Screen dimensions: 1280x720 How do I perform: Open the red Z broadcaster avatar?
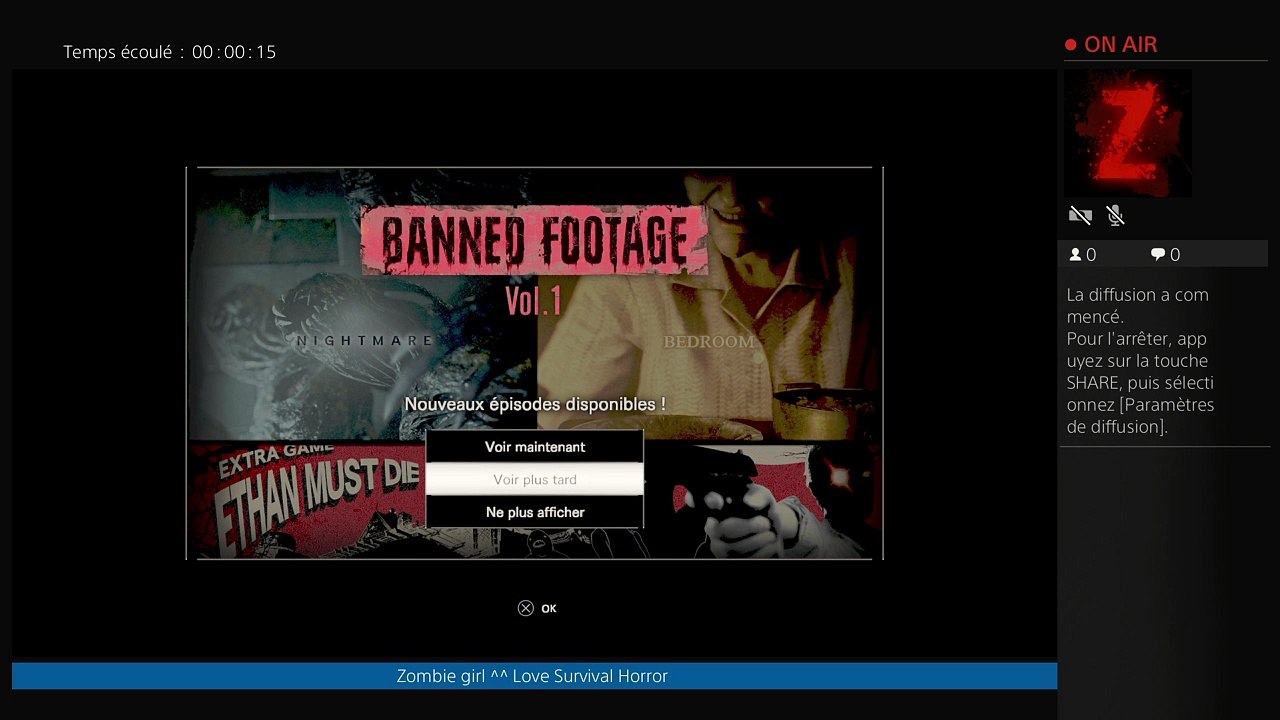pos(1128,133)
